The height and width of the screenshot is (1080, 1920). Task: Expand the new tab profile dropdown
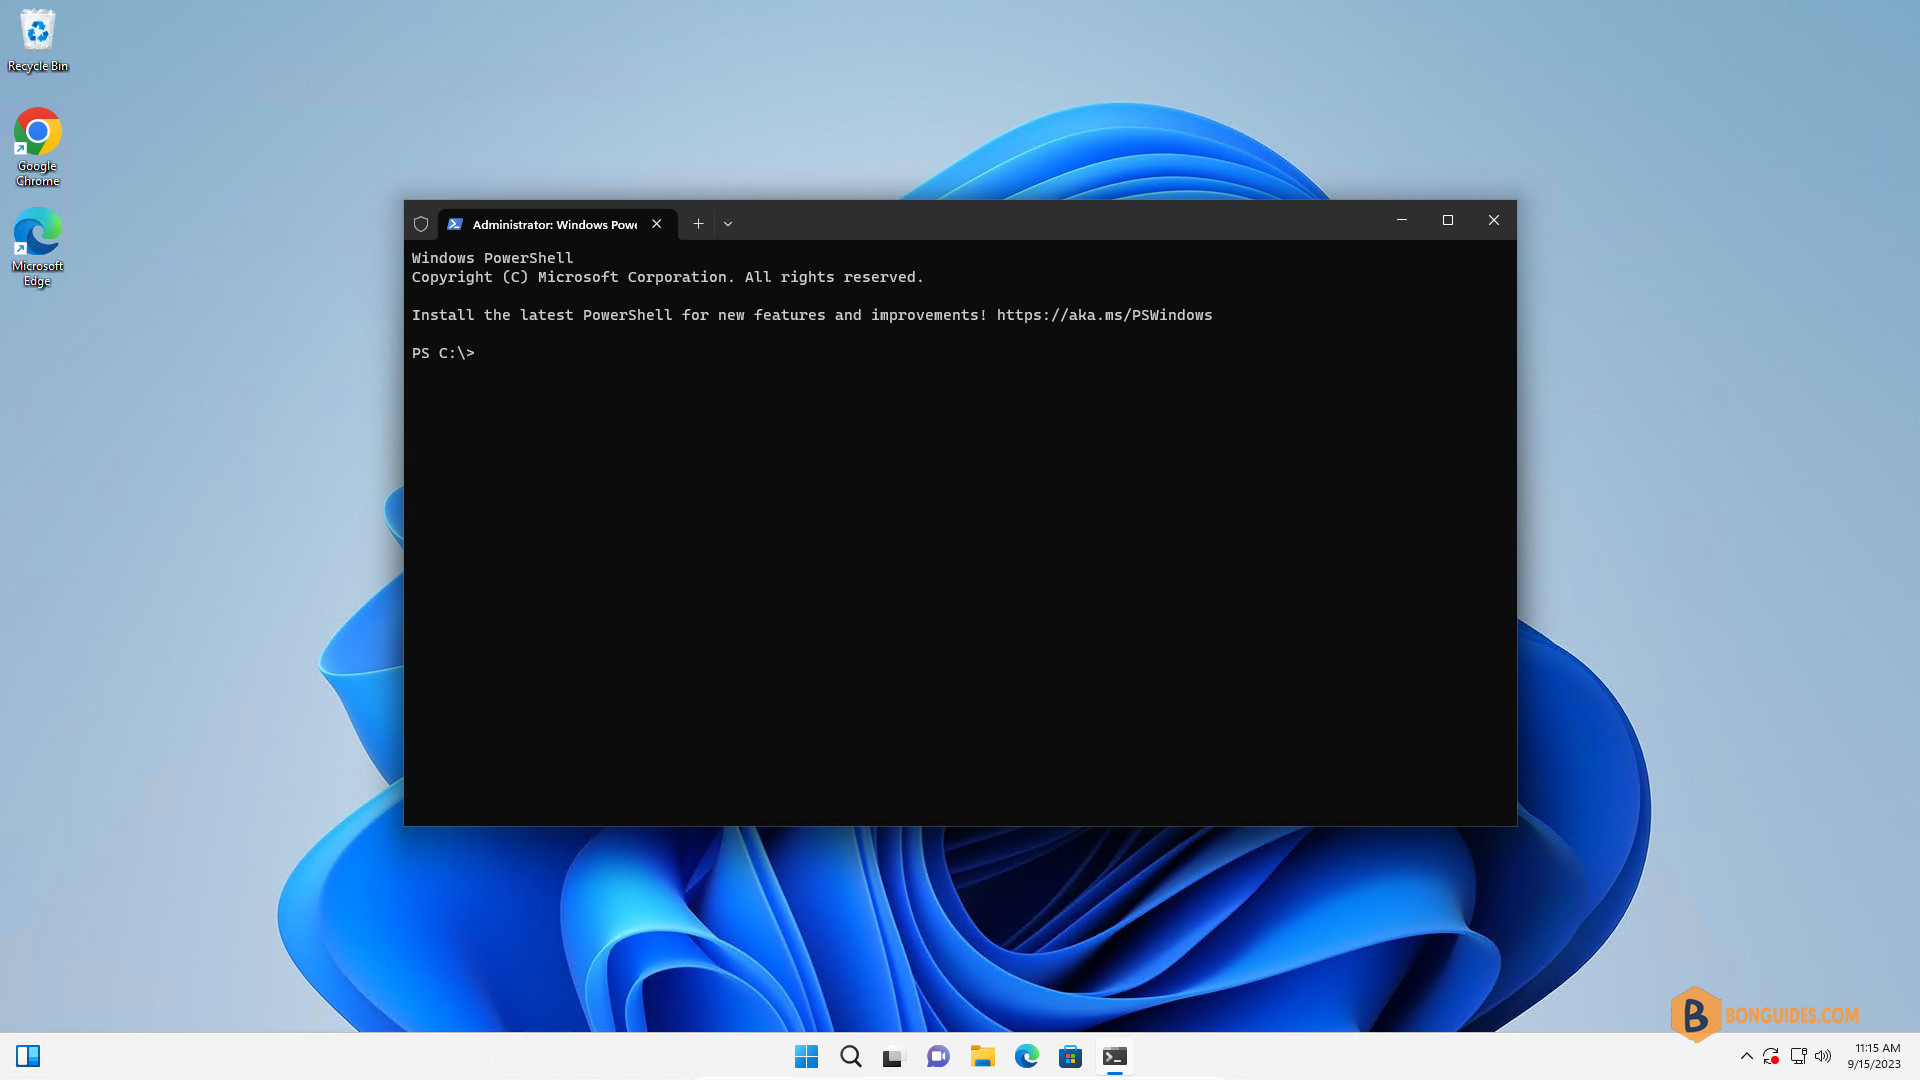coord(728,224)
